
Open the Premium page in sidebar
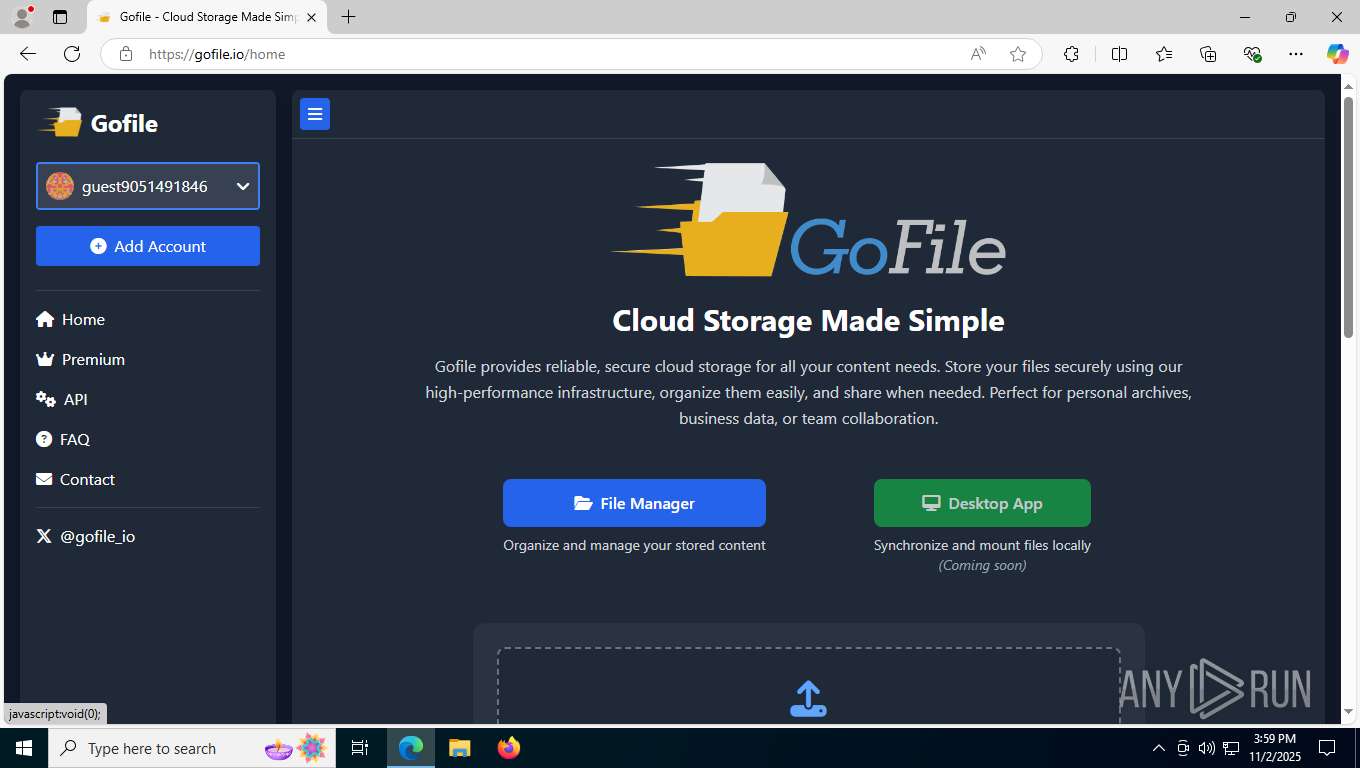[x=80, y=359]
